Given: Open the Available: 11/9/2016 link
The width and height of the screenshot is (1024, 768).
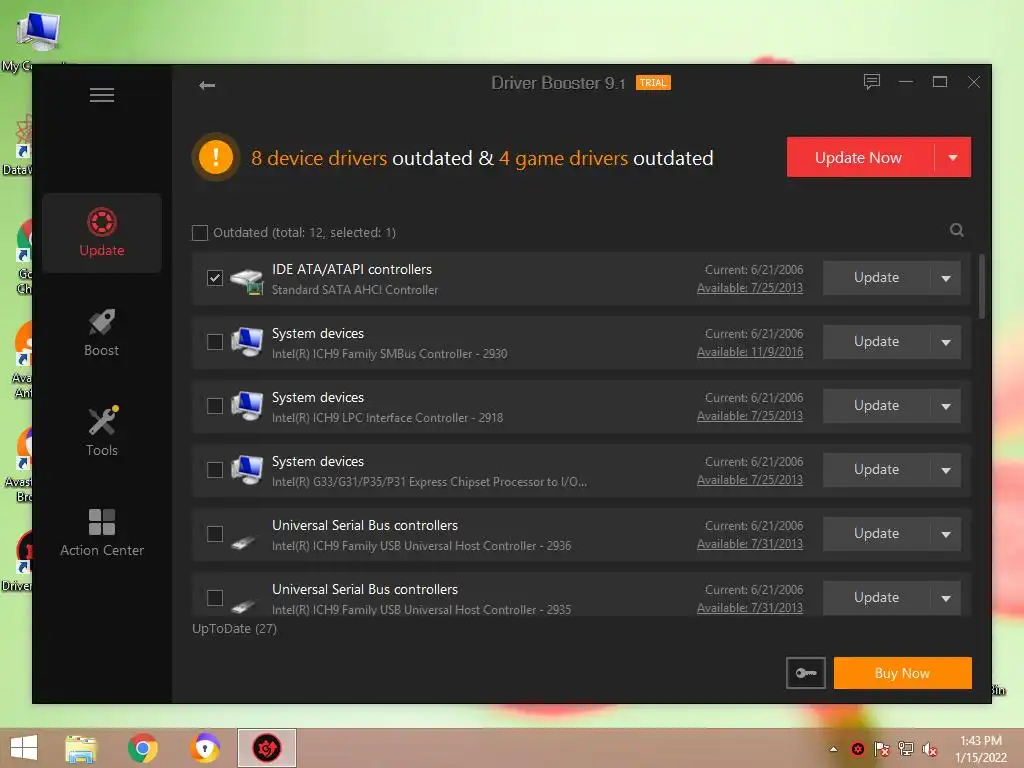Looking at the screenshot, I should tap(750, 352).
